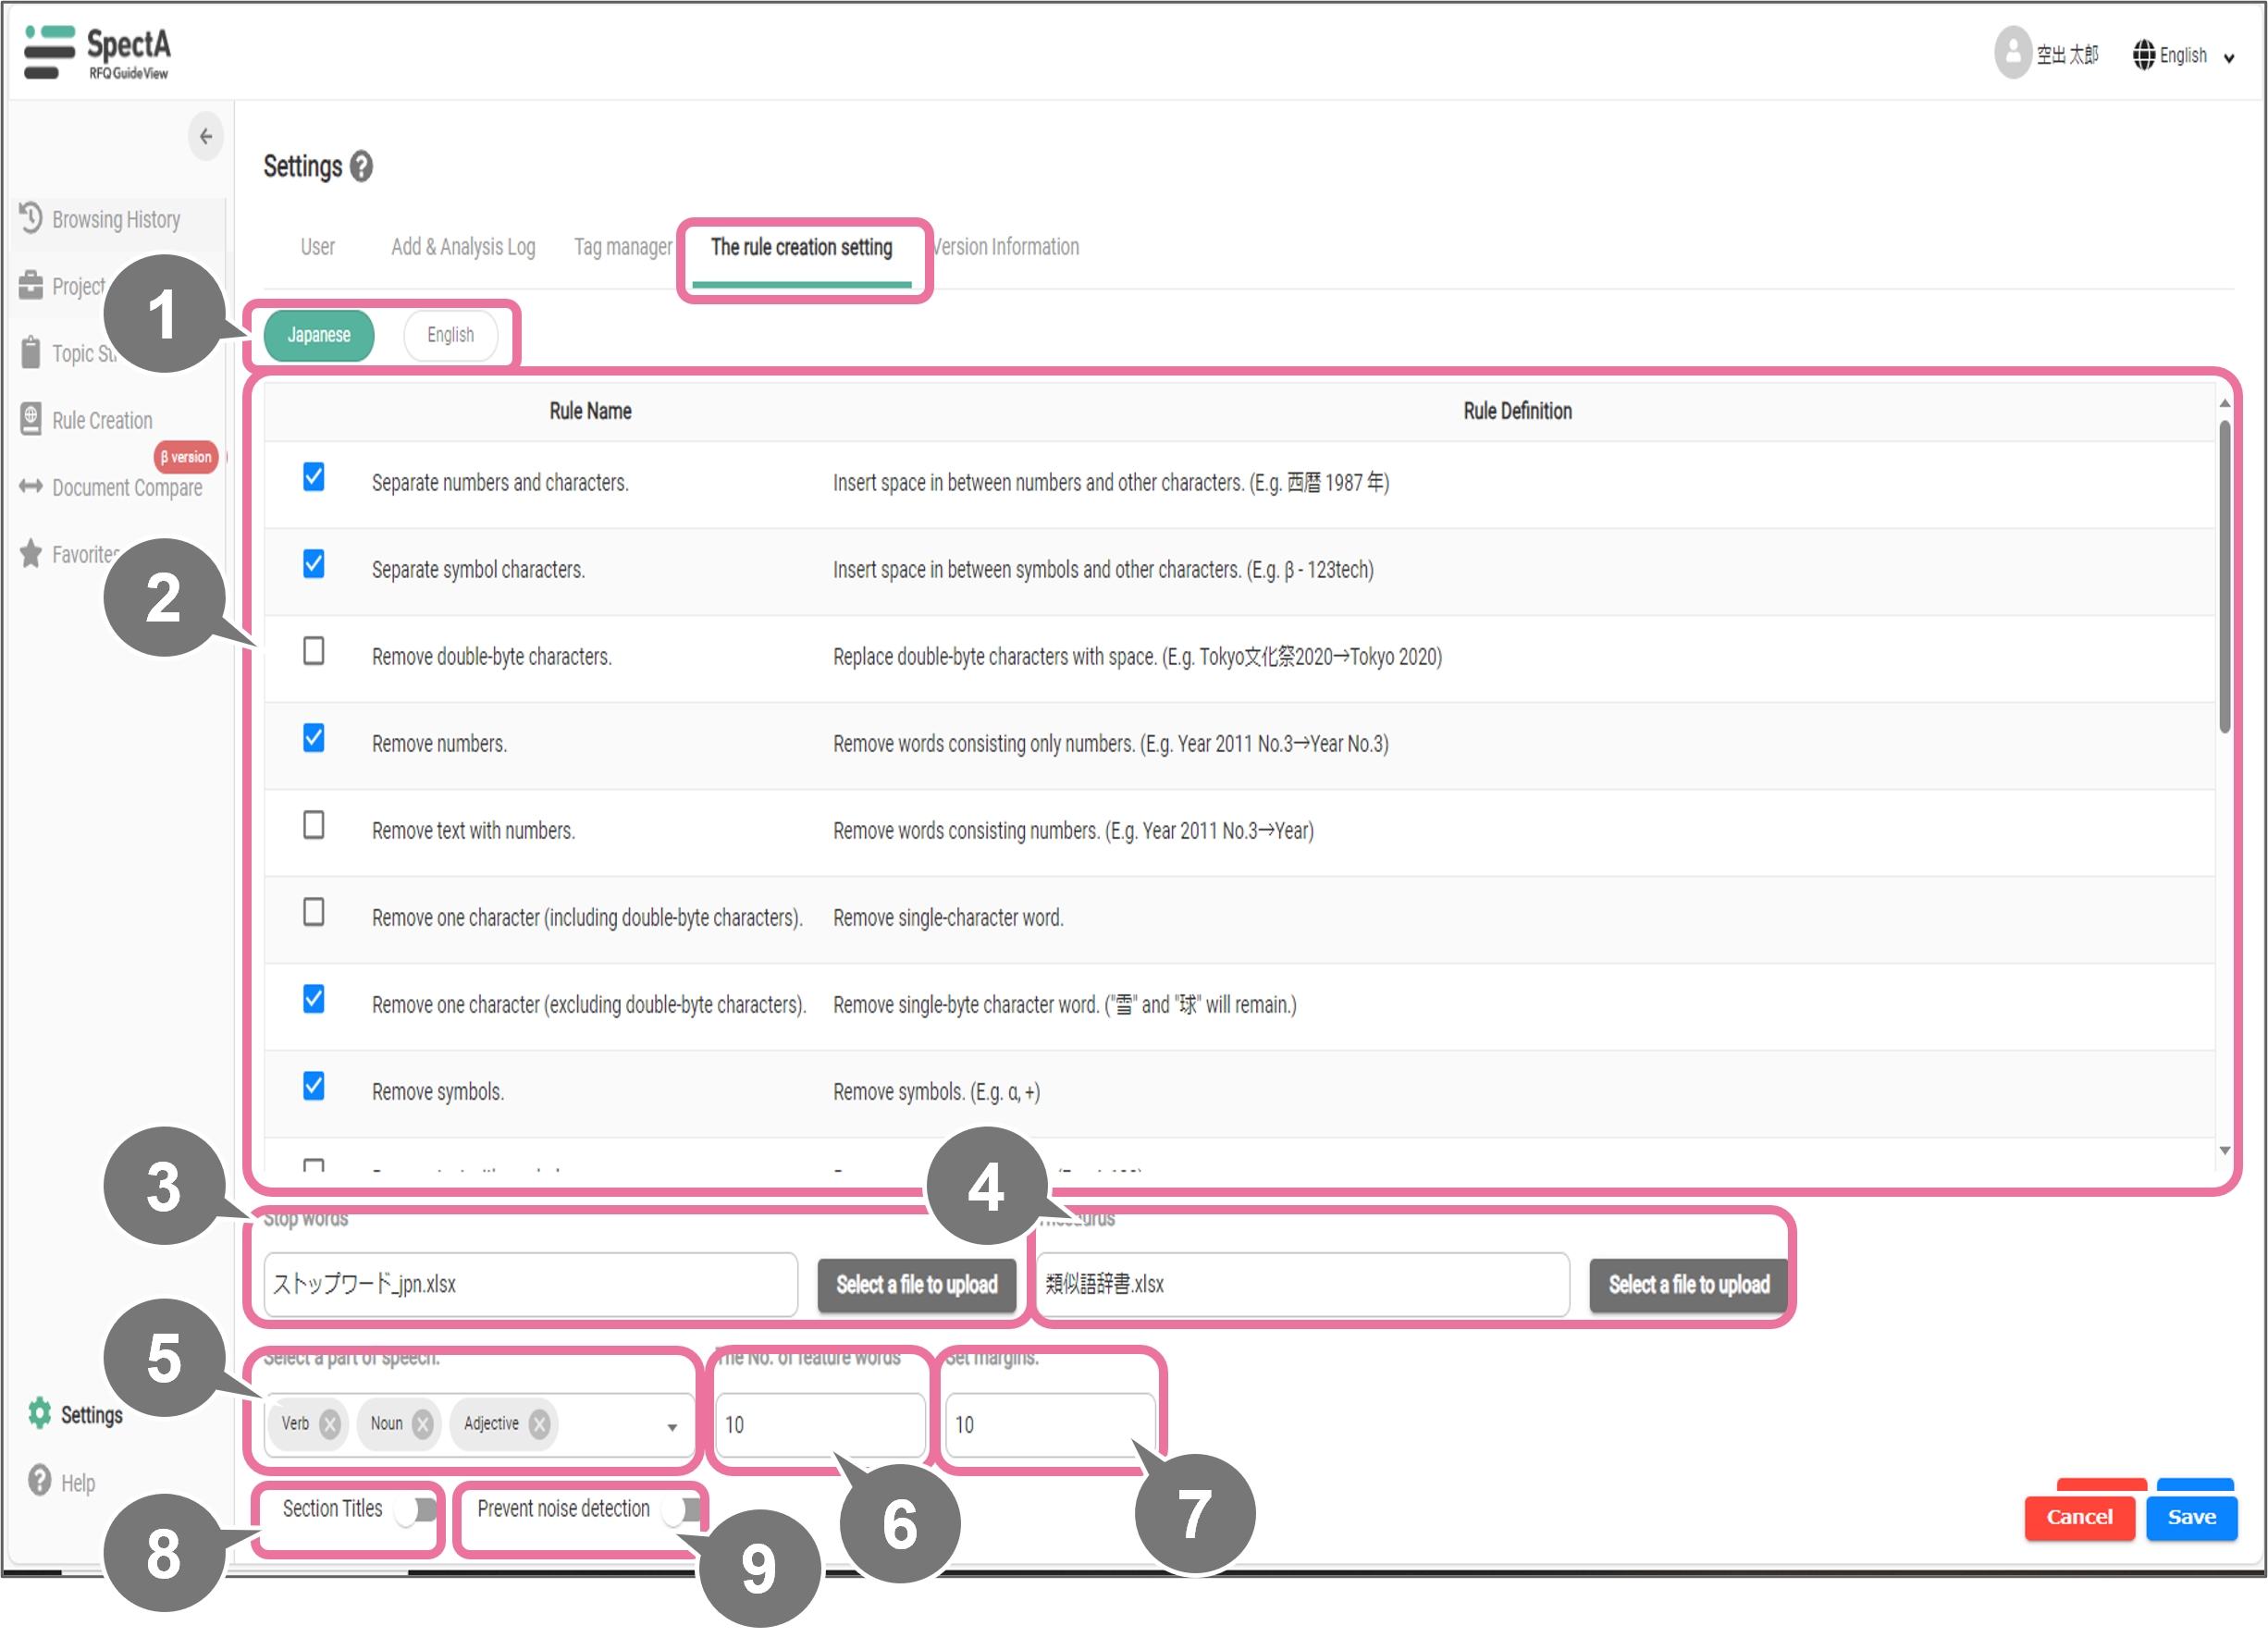Click Select a file to upload for Stop words
Screen dimensions: 2268x1650
tap(916, 1285)
